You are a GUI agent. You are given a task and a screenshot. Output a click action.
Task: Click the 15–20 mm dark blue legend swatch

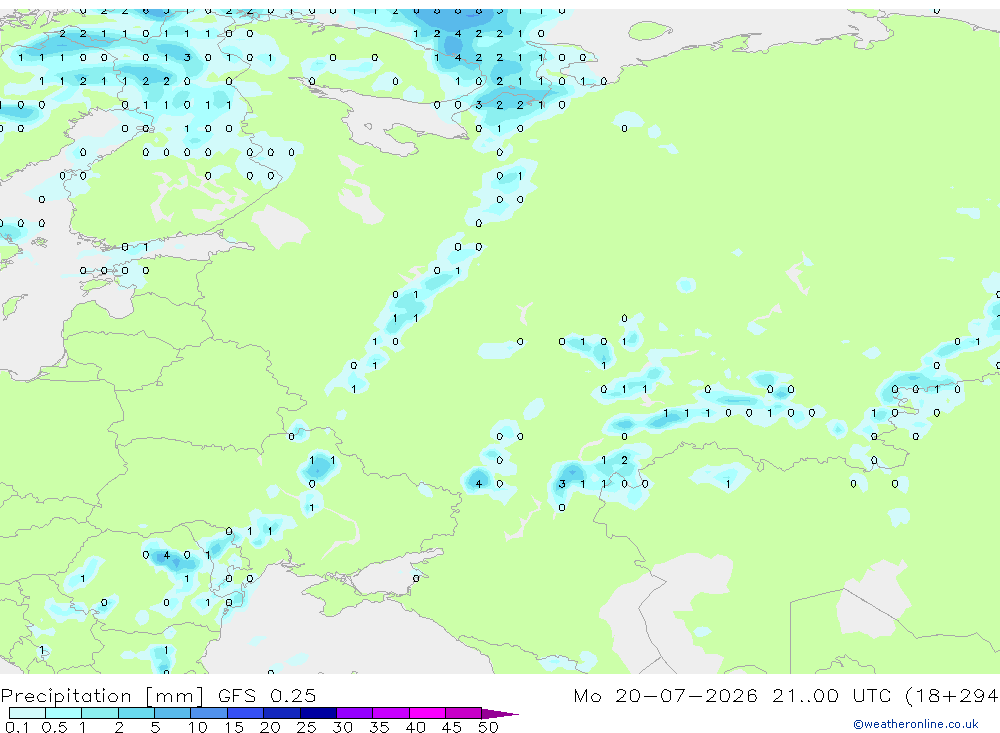[245, 713]
